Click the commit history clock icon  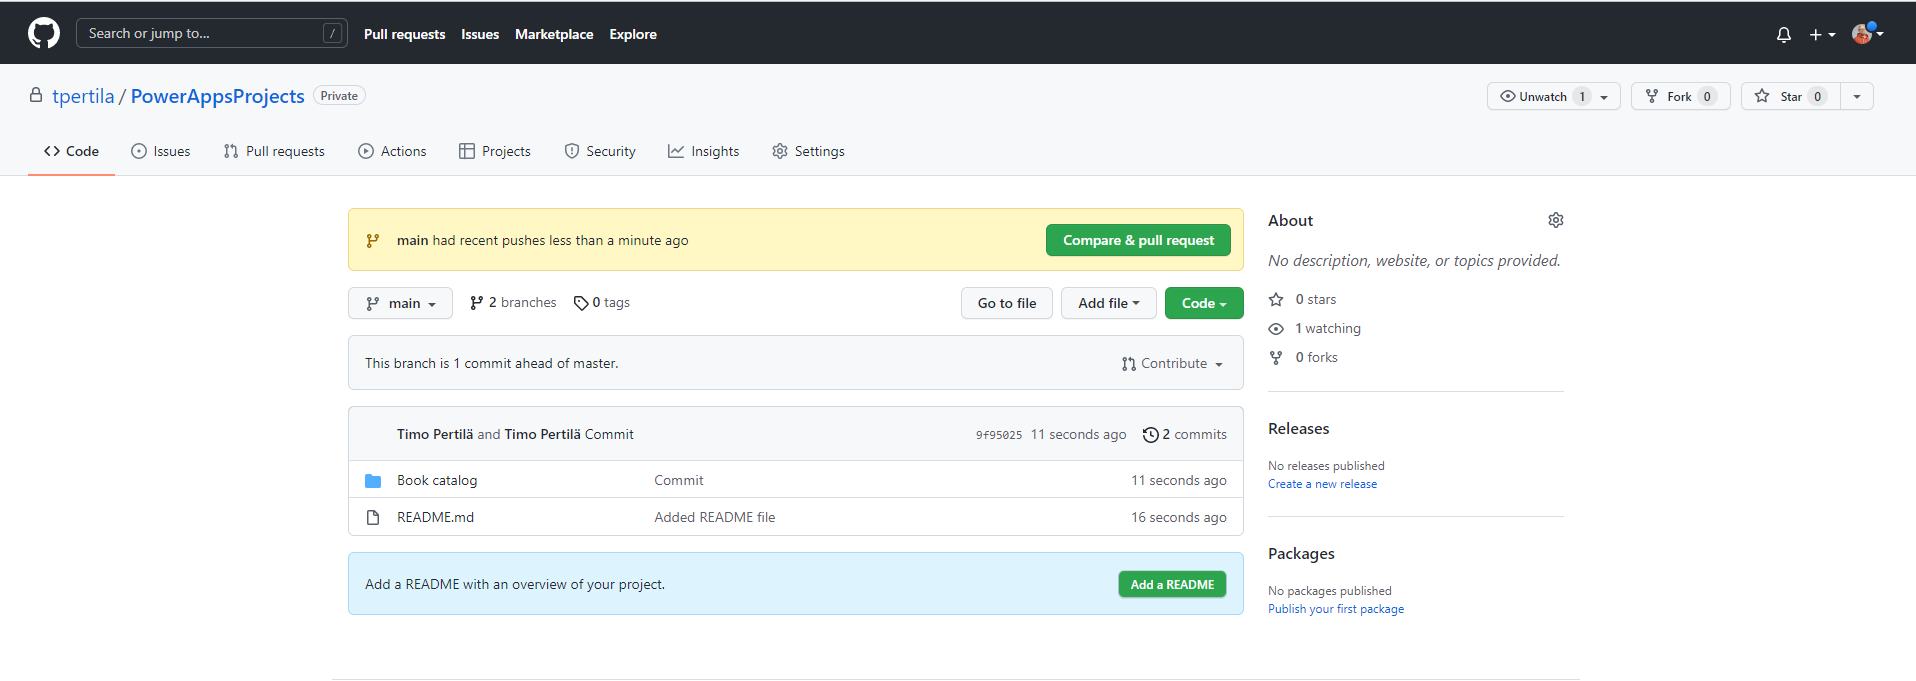[1150, 435]
